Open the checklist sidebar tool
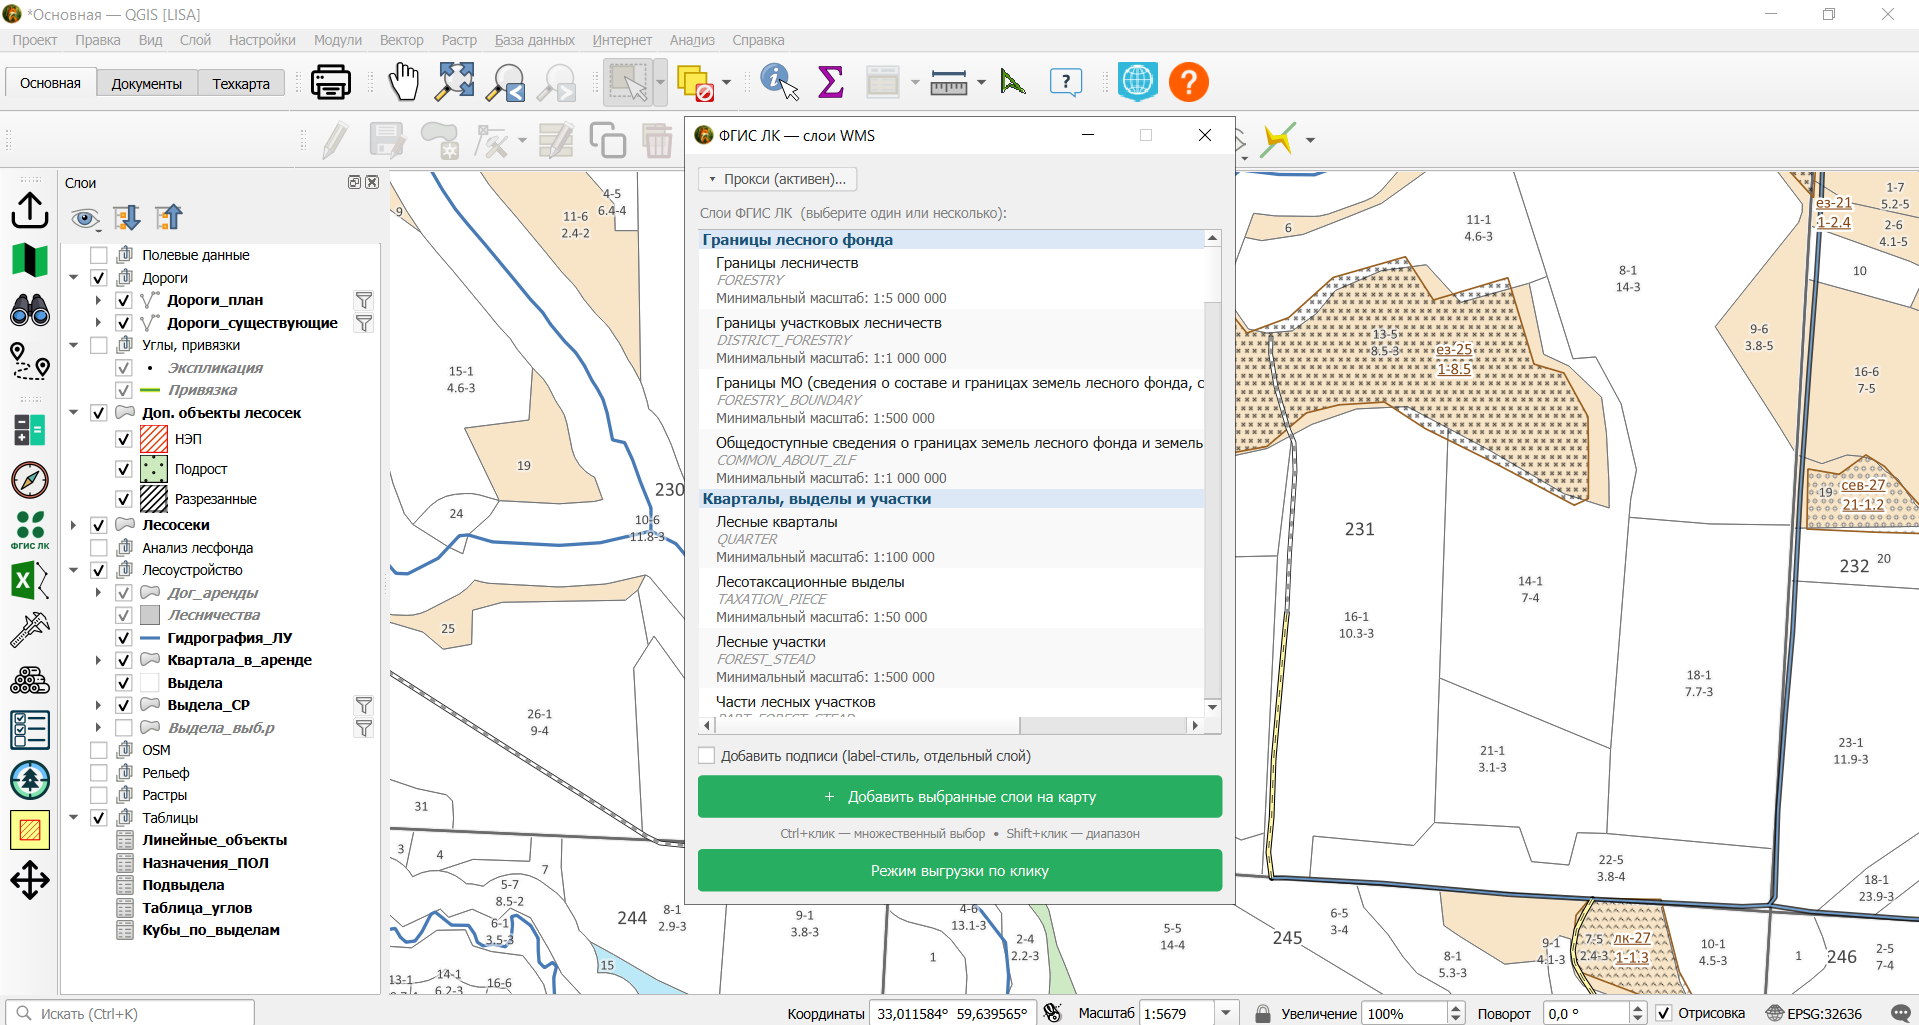This screenshot has height=1025, width=1919. [x=30, y=730]
